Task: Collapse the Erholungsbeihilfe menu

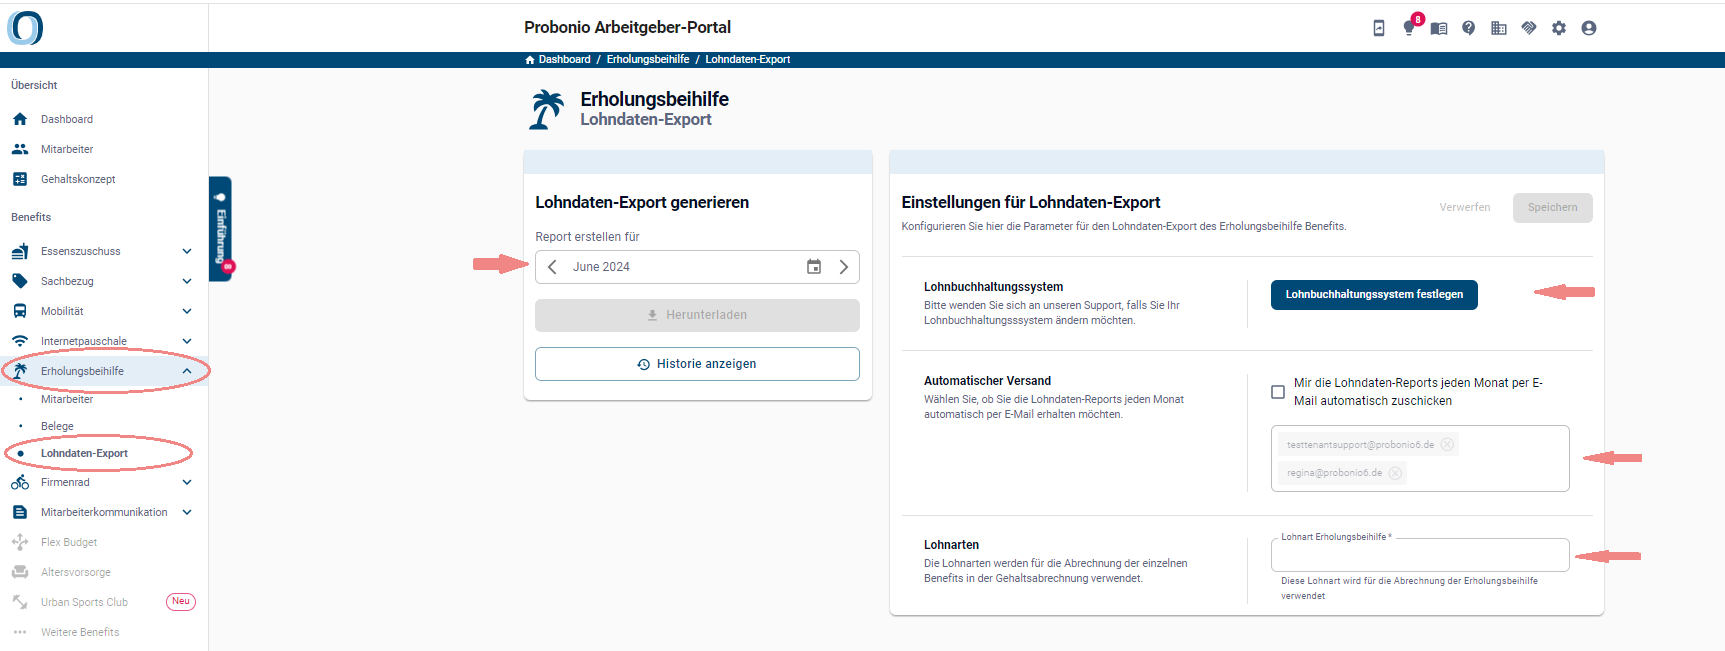Action: click(x=187, y=371)
